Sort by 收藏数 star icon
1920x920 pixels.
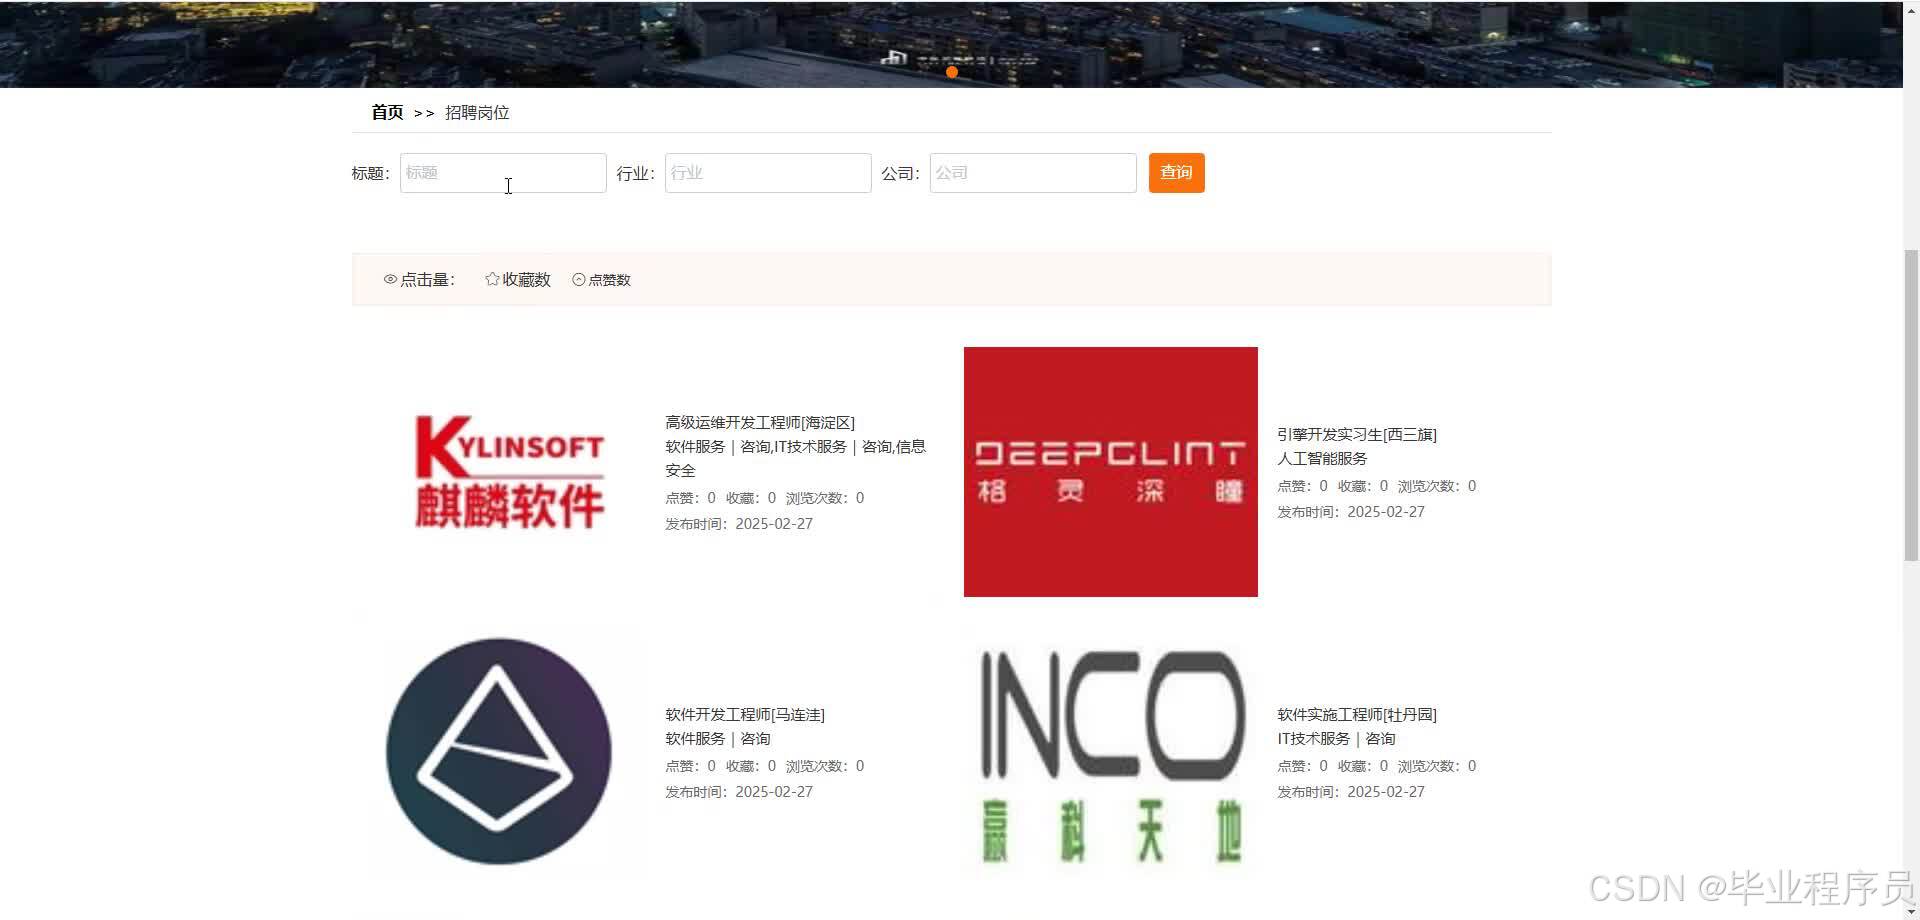coord(492,279)
